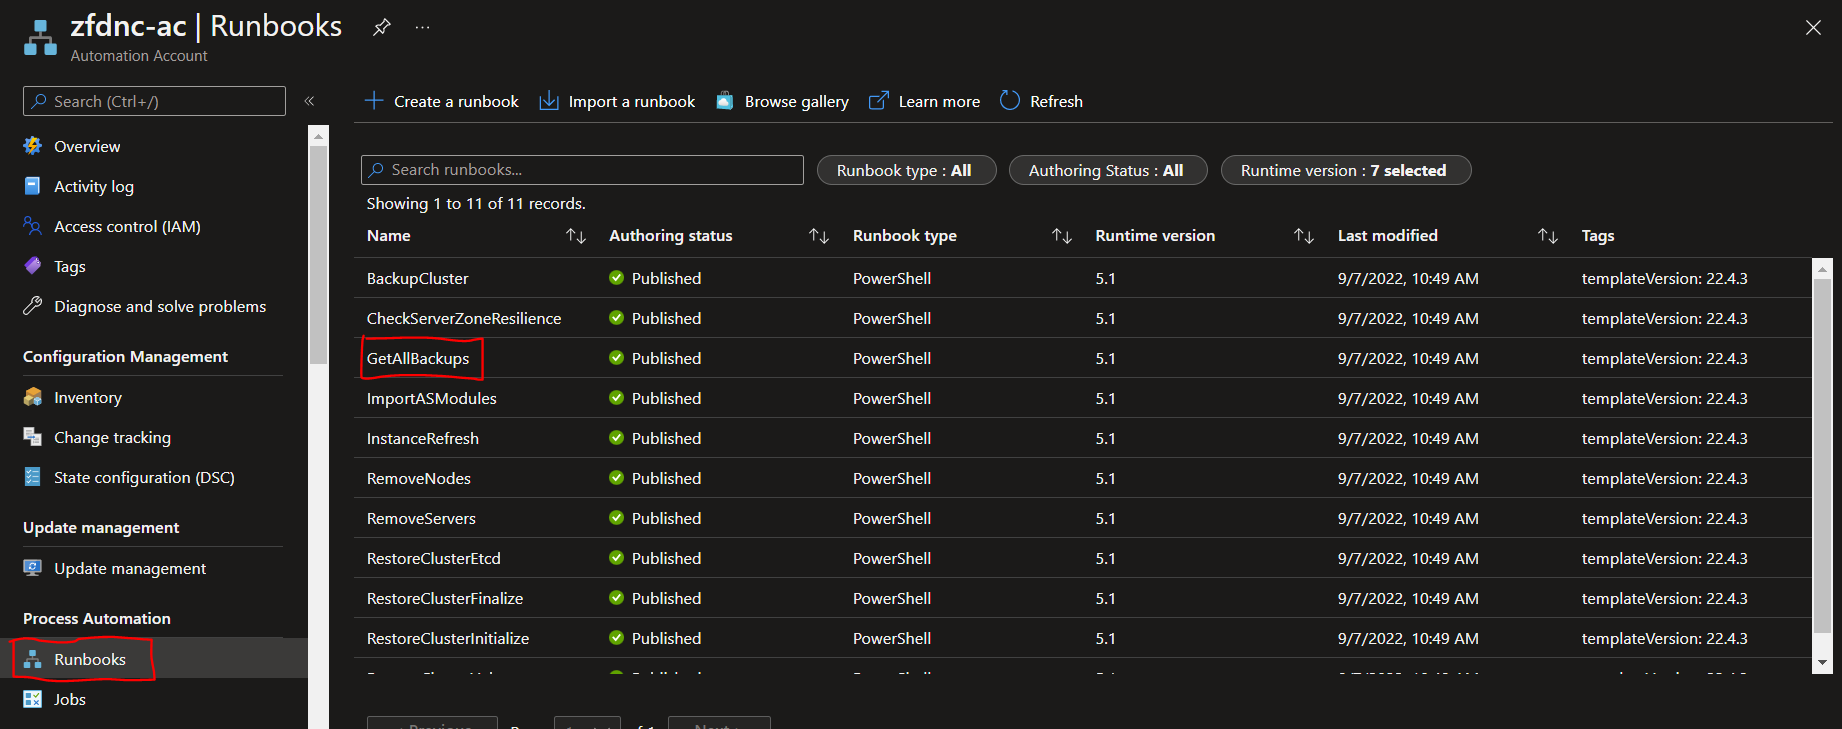Click the Overview sidebar icon

click(x=33, y=146)
